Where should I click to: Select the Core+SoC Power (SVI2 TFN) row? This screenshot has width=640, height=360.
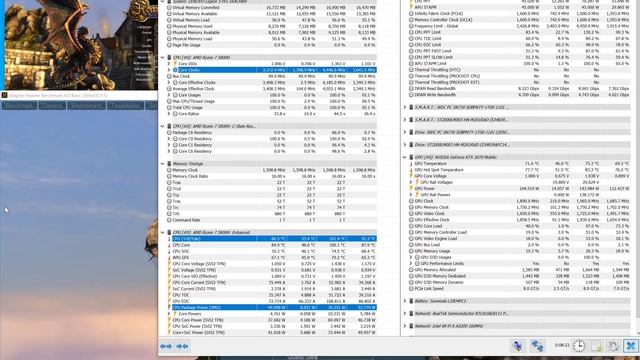271,333
